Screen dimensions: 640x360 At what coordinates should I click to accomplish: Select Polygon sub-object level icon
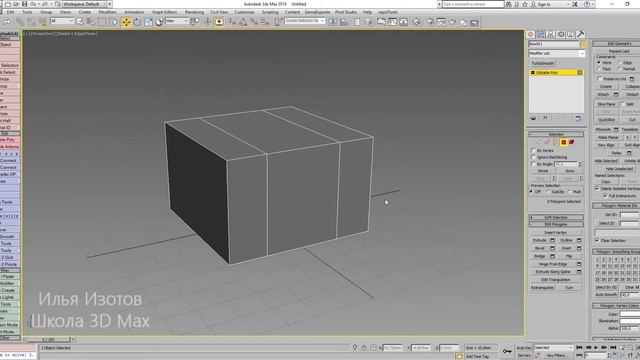[x=564, y=142]
